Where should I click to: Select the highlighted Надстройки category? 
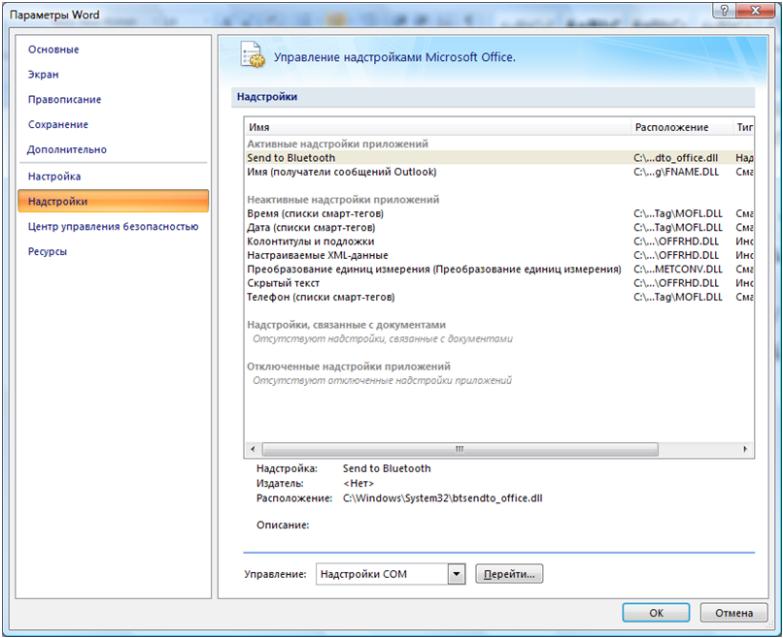113,201
